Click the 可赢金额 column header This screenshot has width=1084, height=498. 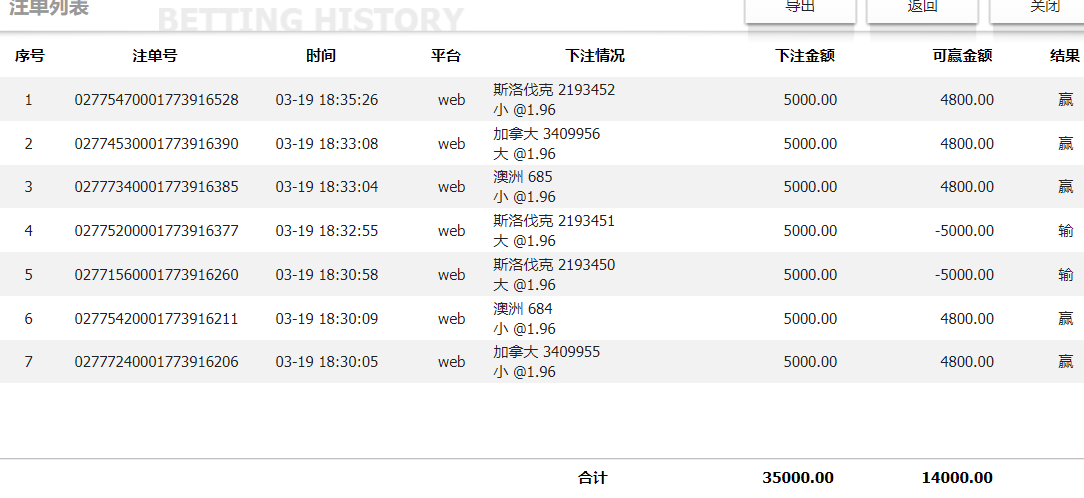tap(962, 56)
